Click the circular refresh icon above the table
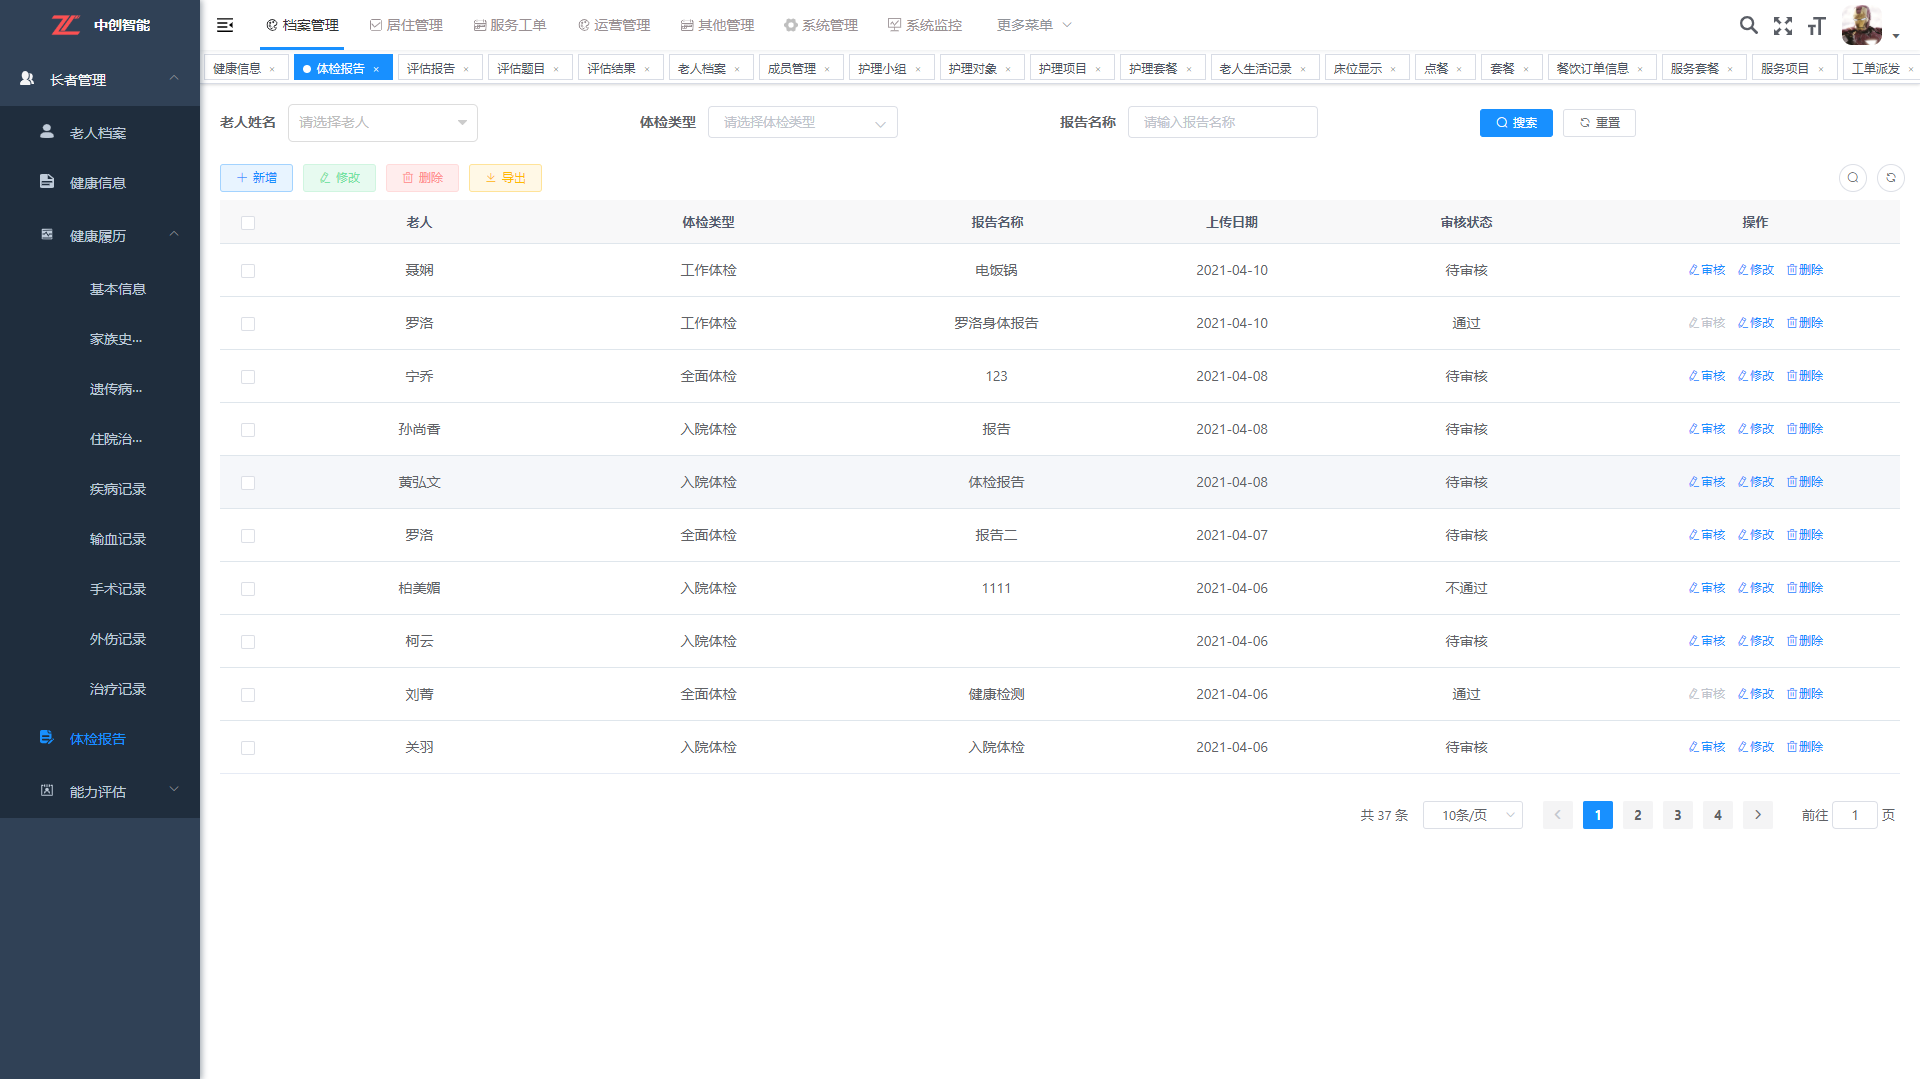The image size is (1920, 1079). pos(1890,178)
